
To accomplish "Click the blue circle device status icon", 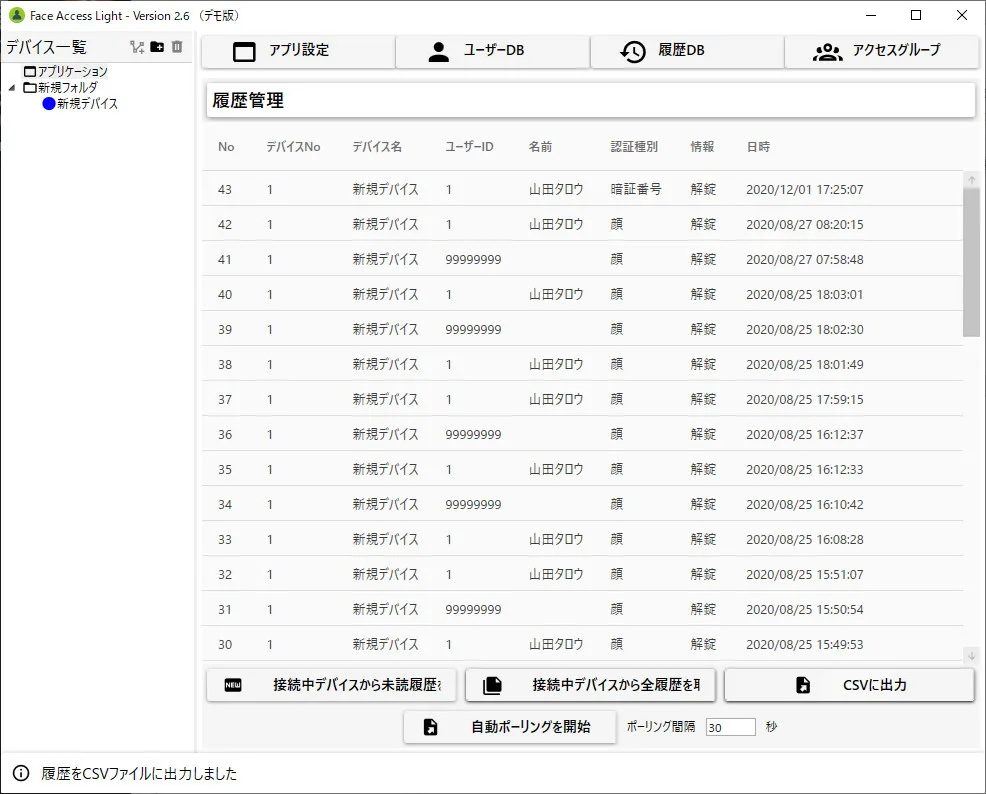I will pos(49,103).
